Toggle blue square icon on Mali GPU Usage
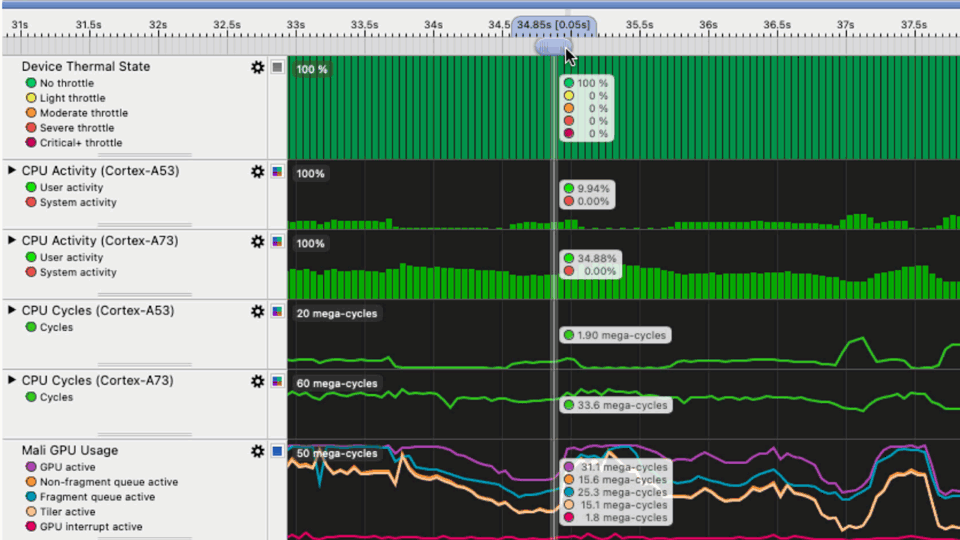Image resolution: width=960 pixels, height=540 pixels. (x=277, y=452)
